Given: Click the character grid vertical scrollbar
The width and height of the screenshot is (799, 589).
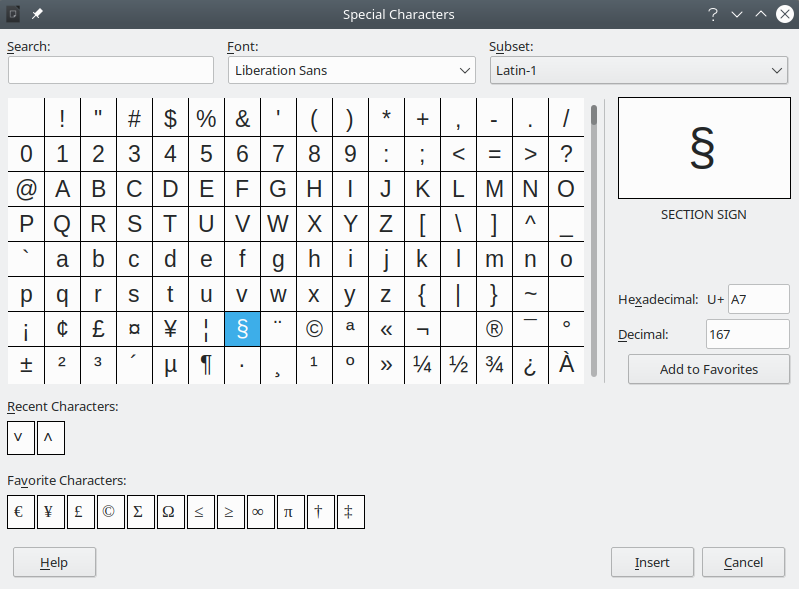Looking at the screenshot, I should tap(594, 239).
